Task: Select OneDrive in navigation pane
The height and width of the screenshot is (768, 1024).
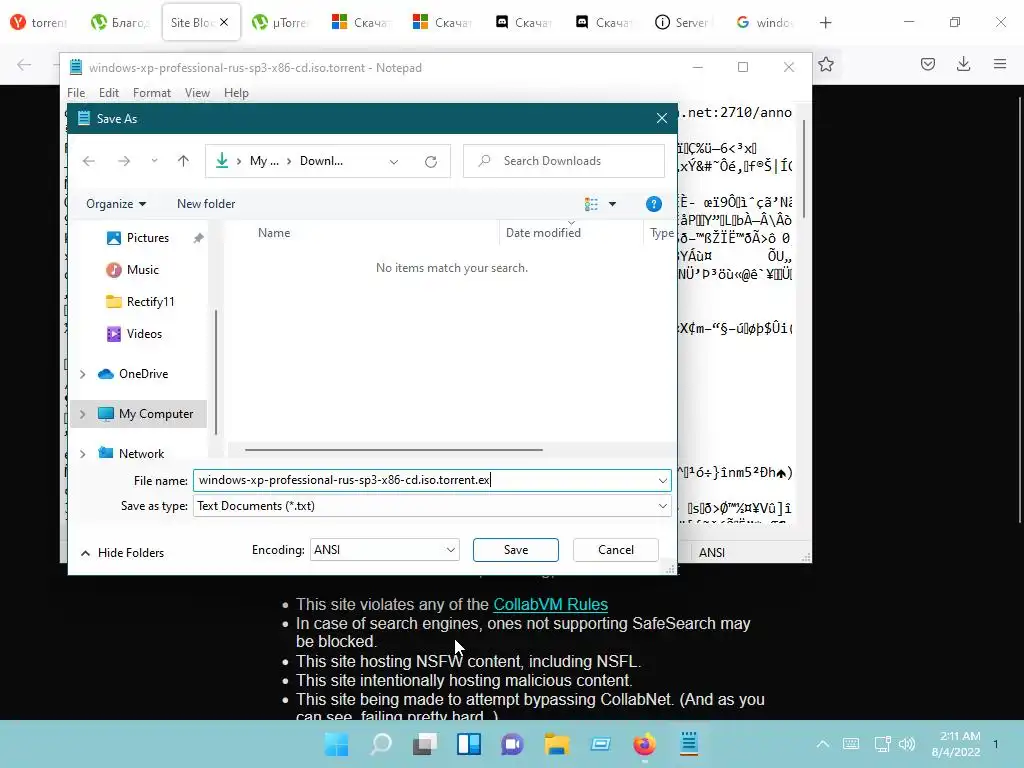Action: coord(143,374)
